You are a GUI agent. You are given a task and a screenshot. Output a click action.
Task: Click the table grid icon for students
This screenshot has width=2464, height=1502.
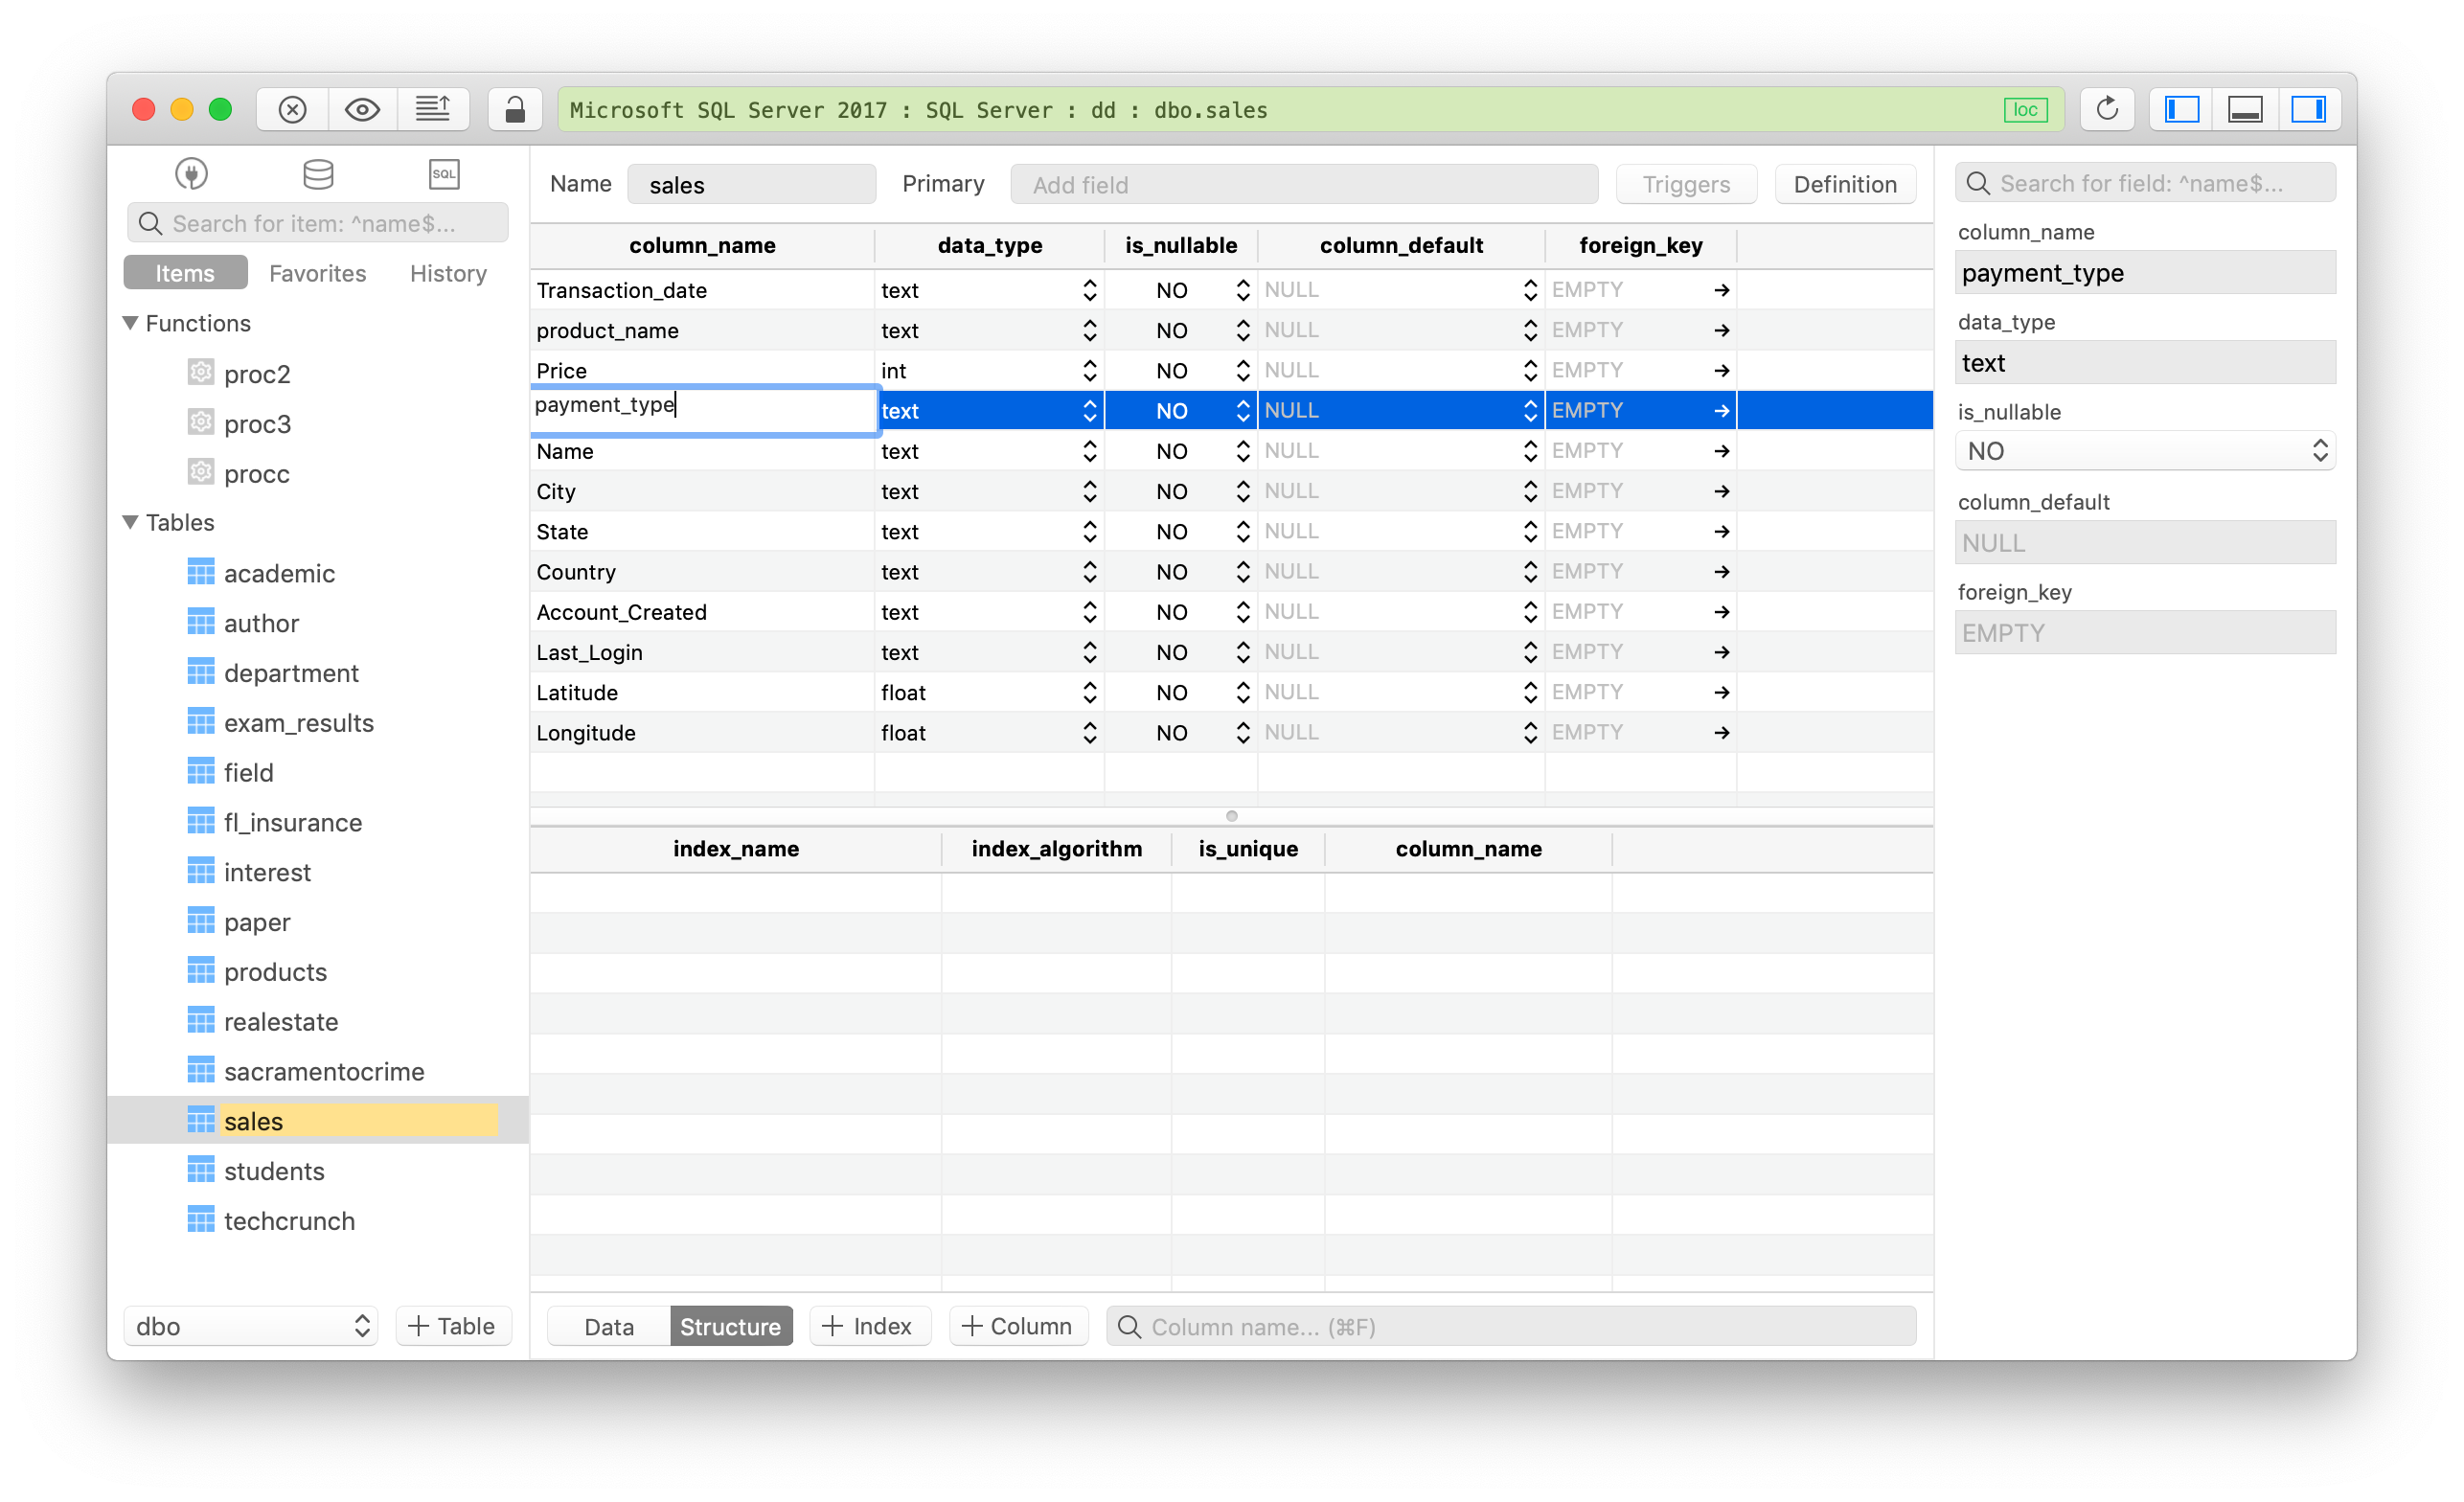pyautogui.click(x=200, y=1170)
